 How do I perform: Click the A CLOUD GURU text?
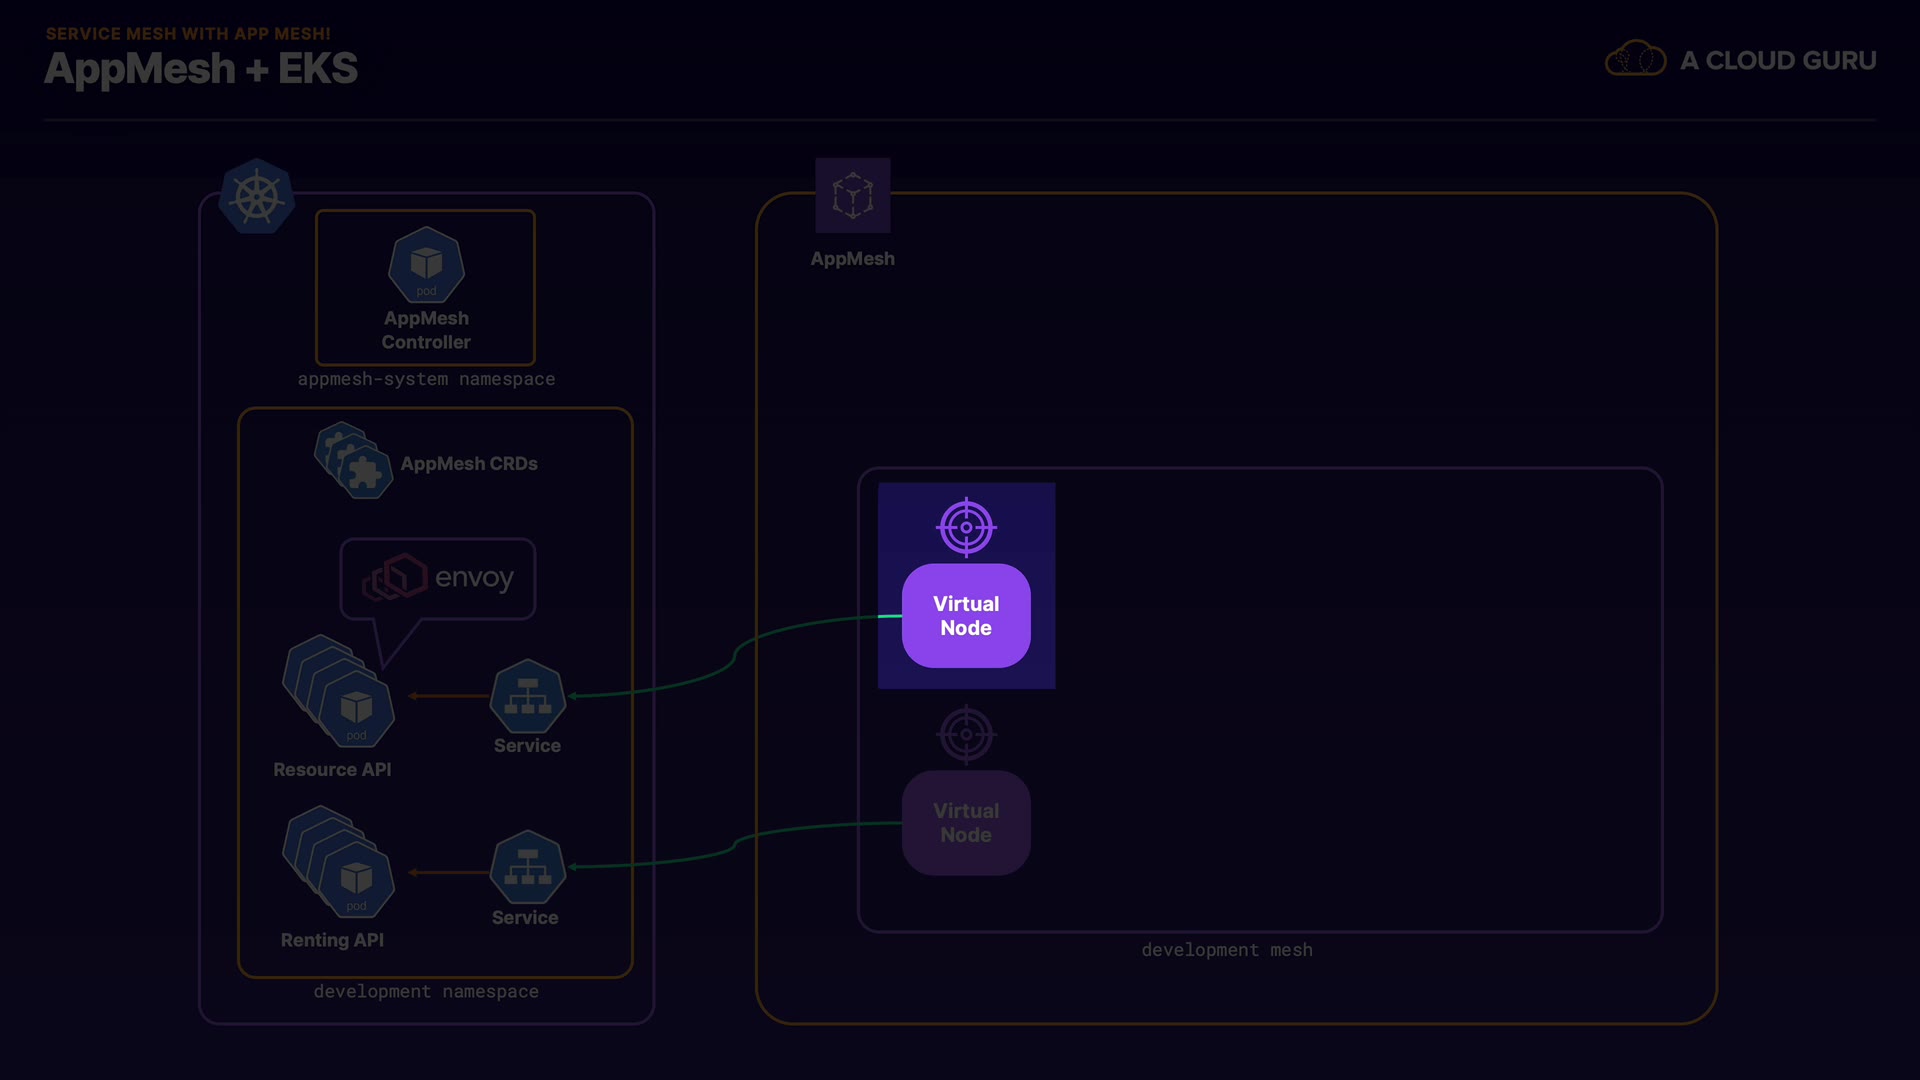pos(1778,61)
